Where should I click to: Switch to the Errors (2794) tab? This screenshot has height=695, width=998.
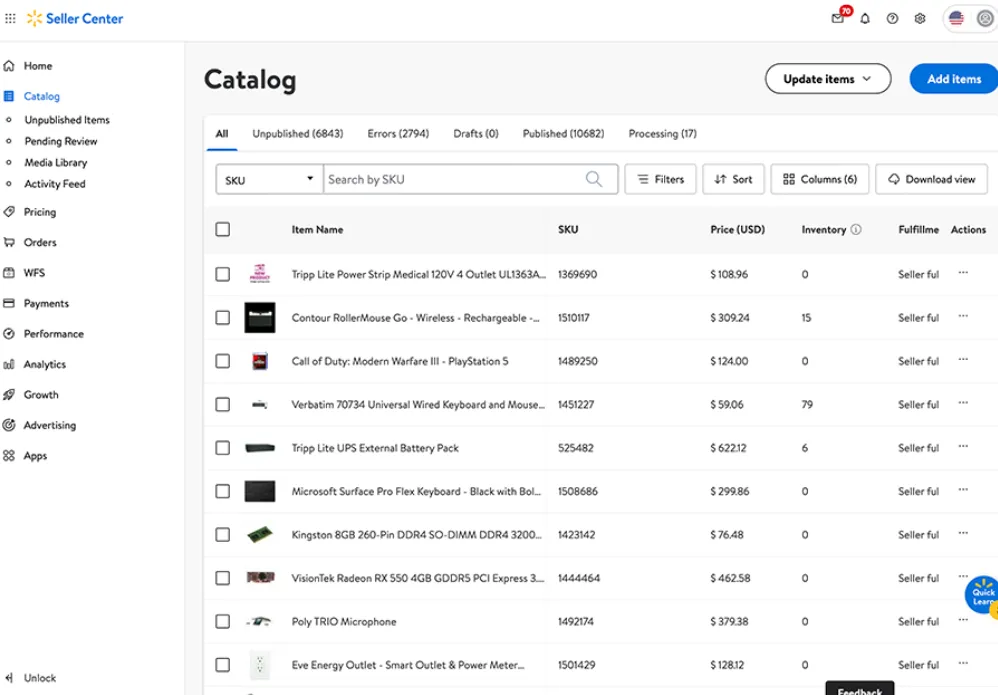(x=398, y=134)
